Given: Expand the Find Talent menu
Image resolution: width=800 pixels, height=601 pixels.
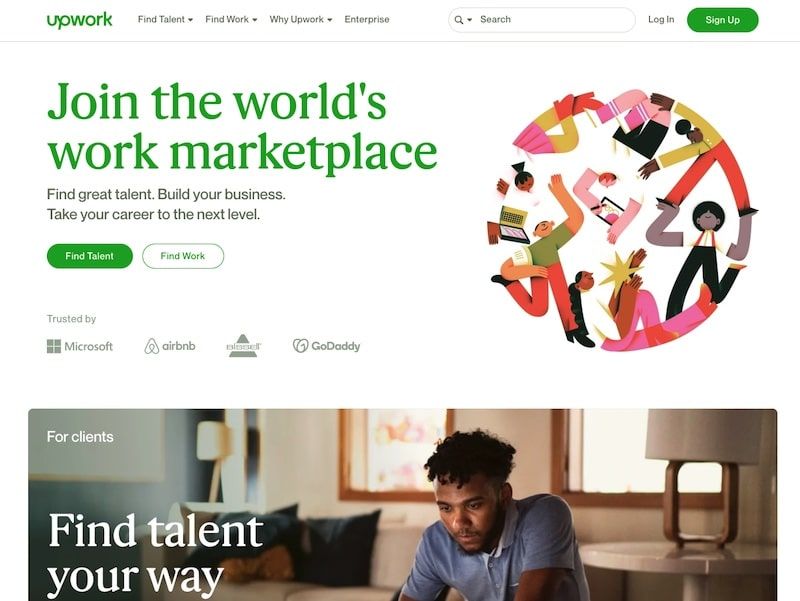Looking at the screenshot, I should (165, 19).
